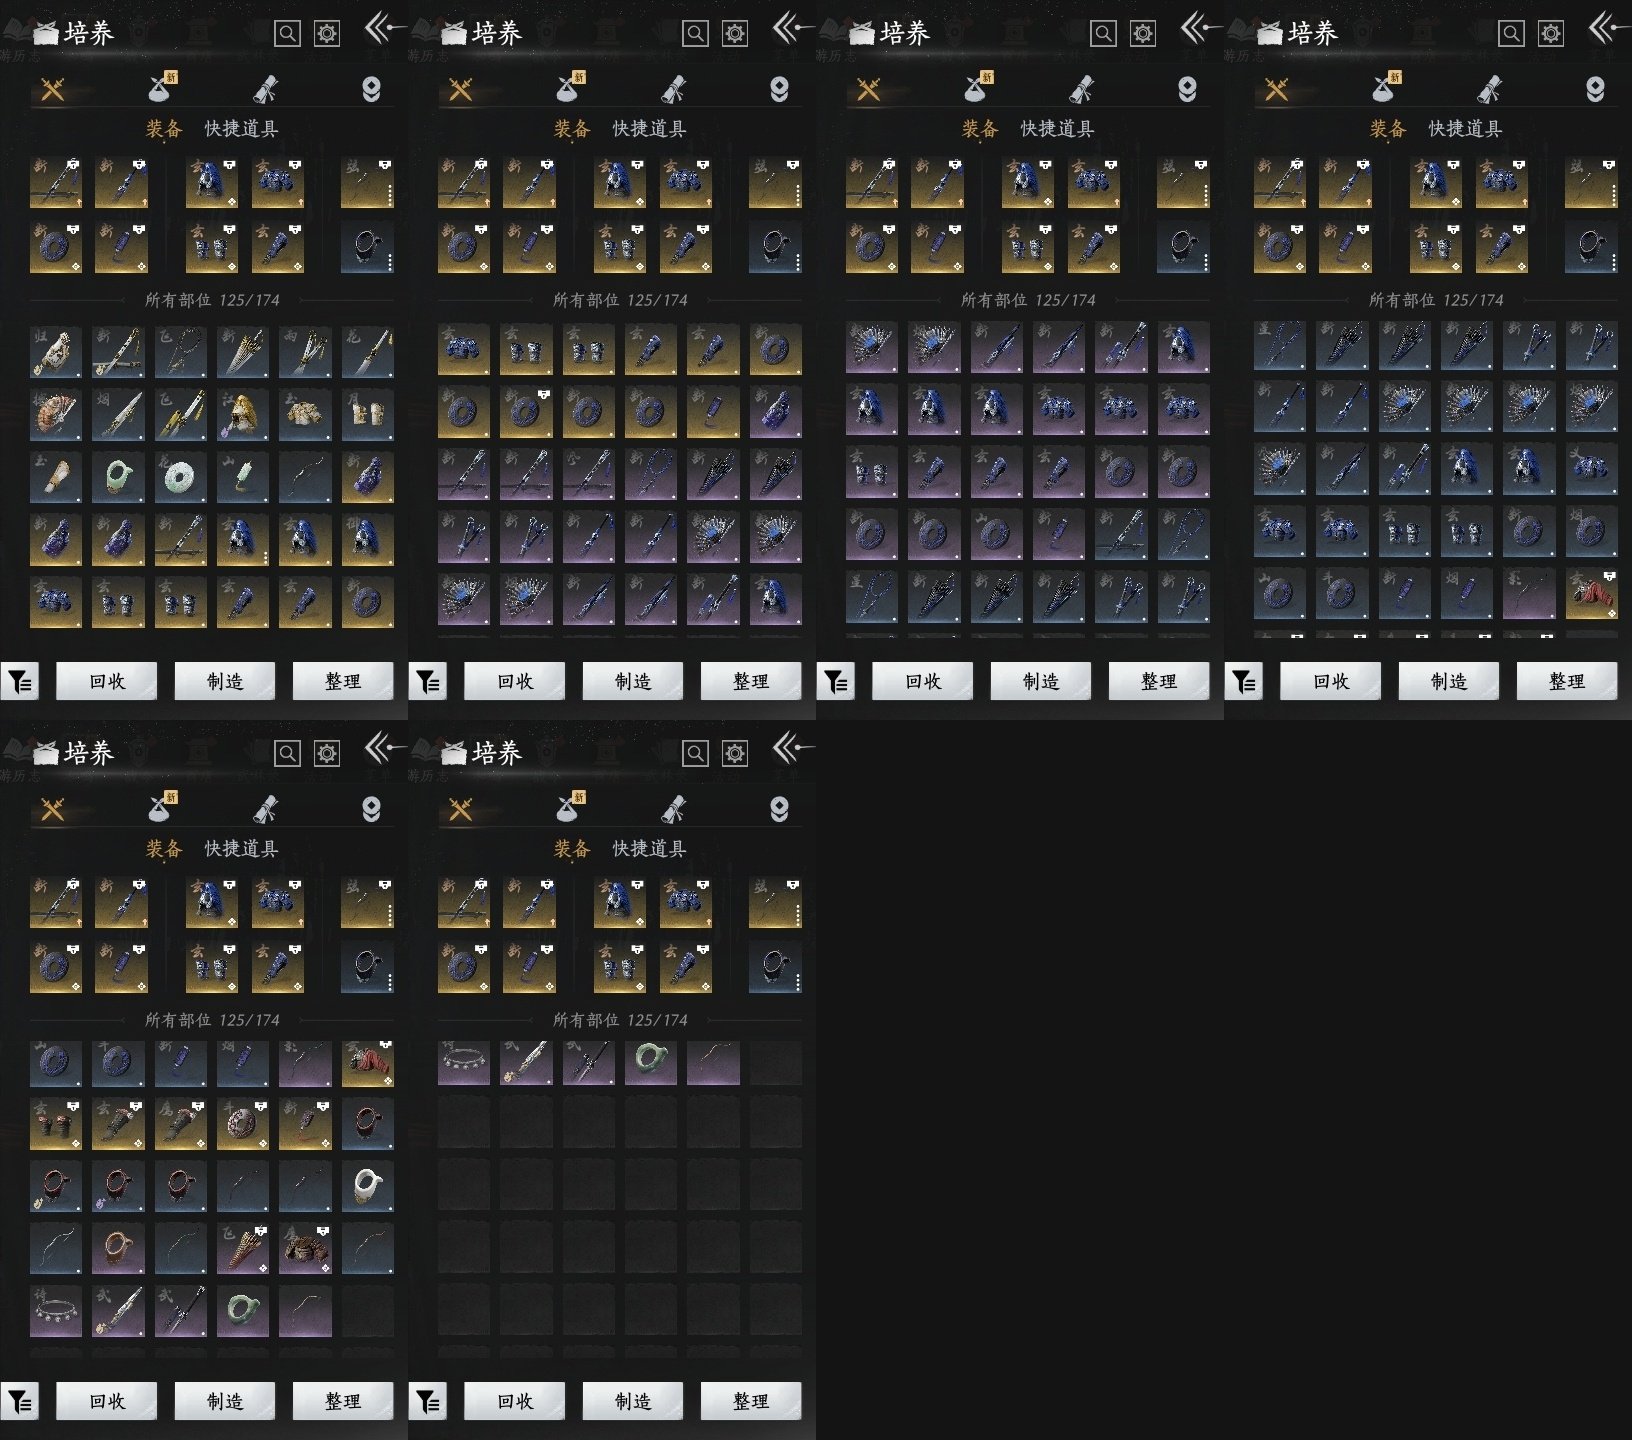
Task: Select 装备 tab in the top-right panel
Action: coord(1388,129)
